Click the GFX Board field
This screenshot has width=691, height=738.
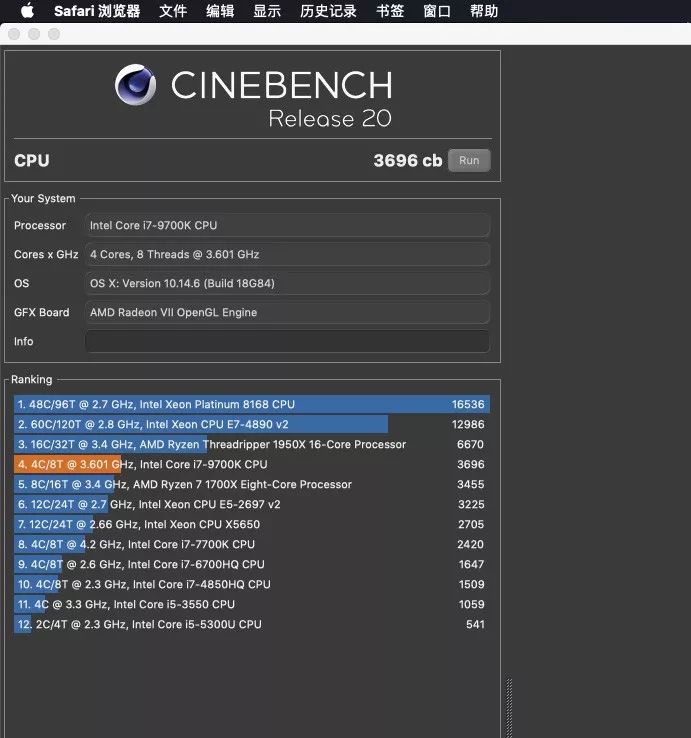point(287,313)
